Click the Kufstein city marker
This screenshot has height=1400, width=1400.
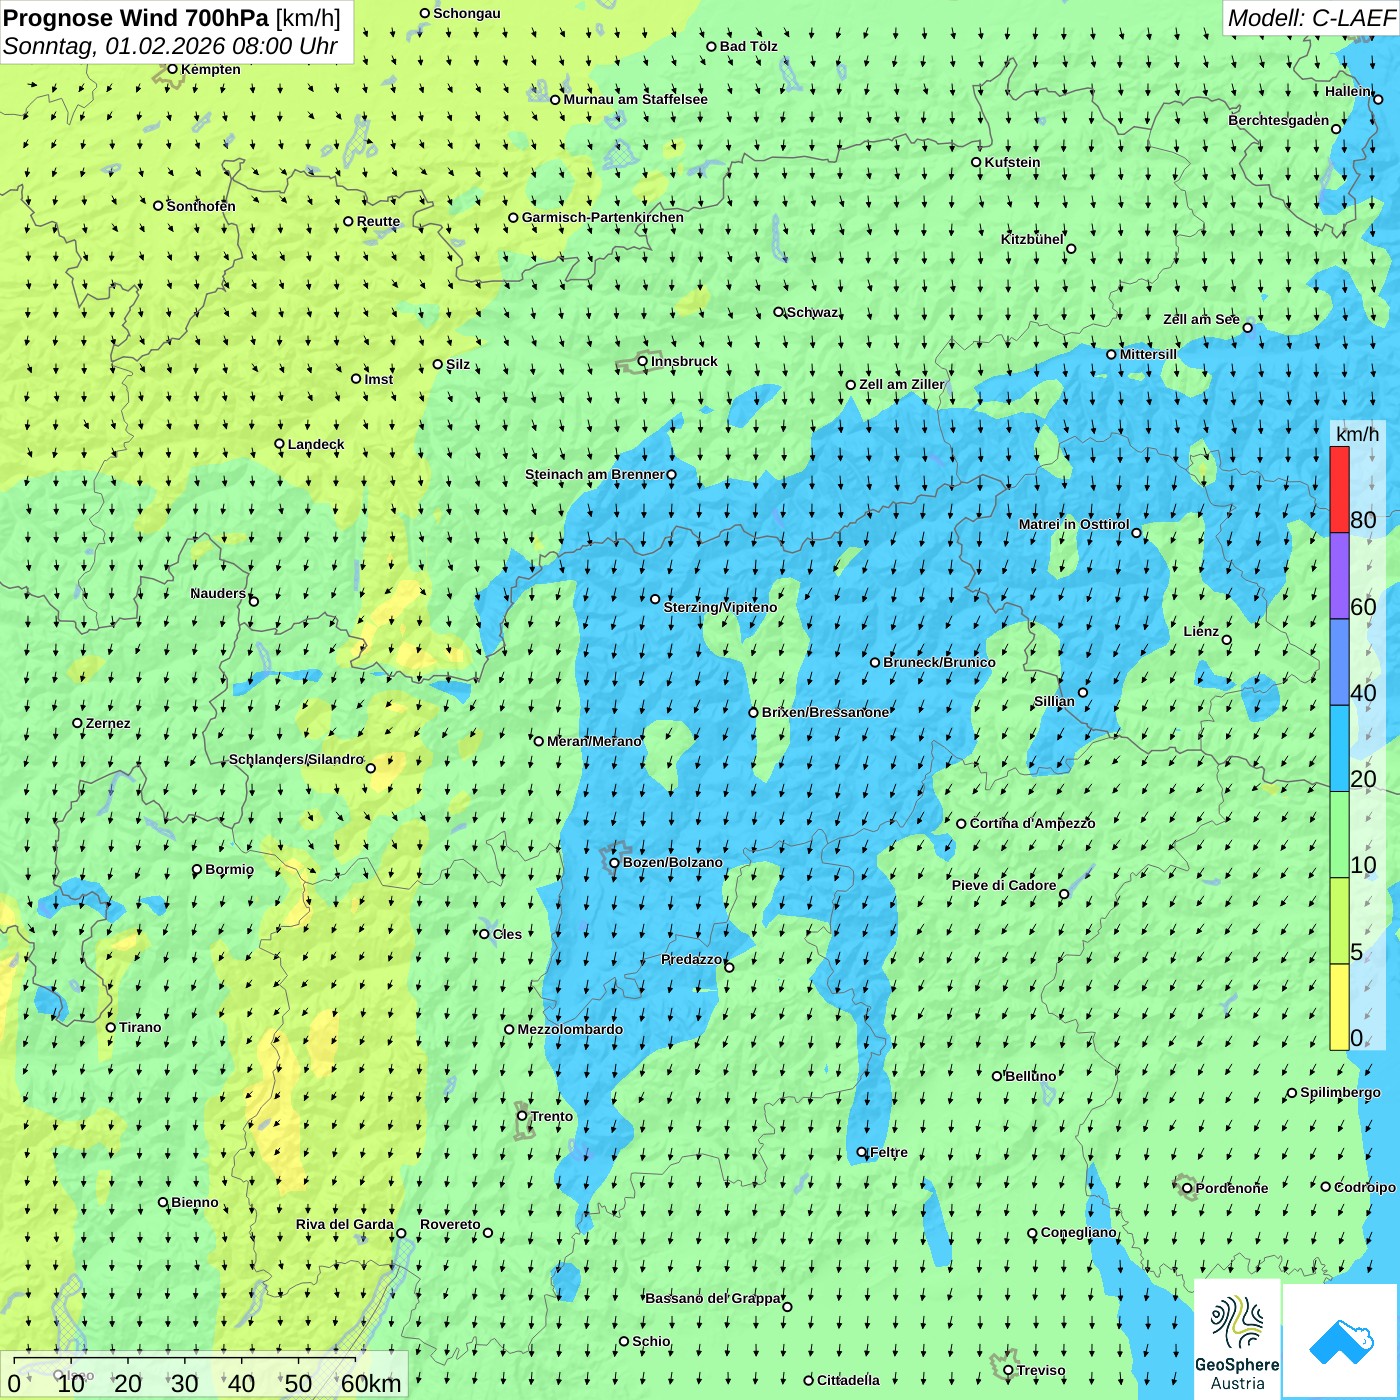976,162
